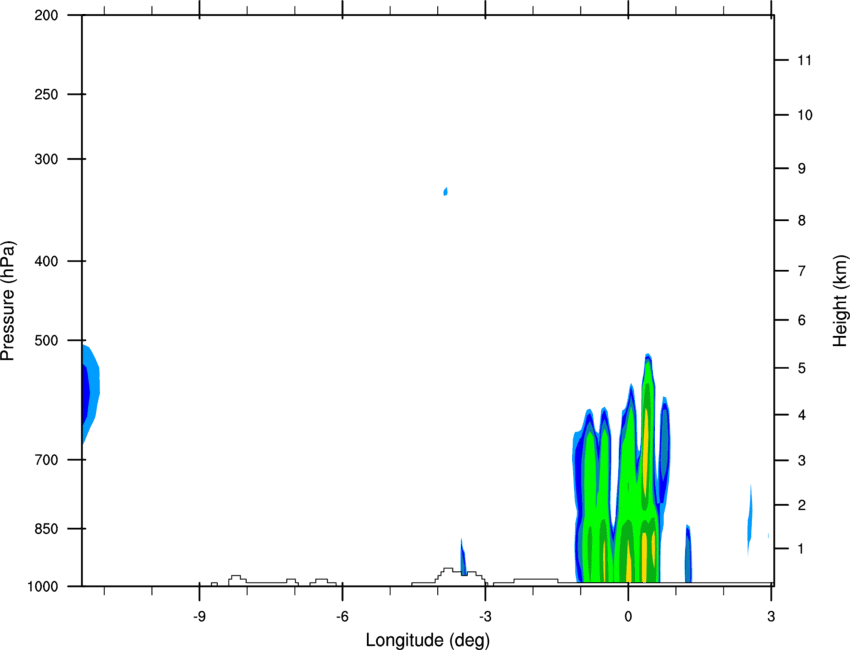Click the 9 km height label
The width and height of the screenshot is (850, 650).
click(x=802, y=169)
